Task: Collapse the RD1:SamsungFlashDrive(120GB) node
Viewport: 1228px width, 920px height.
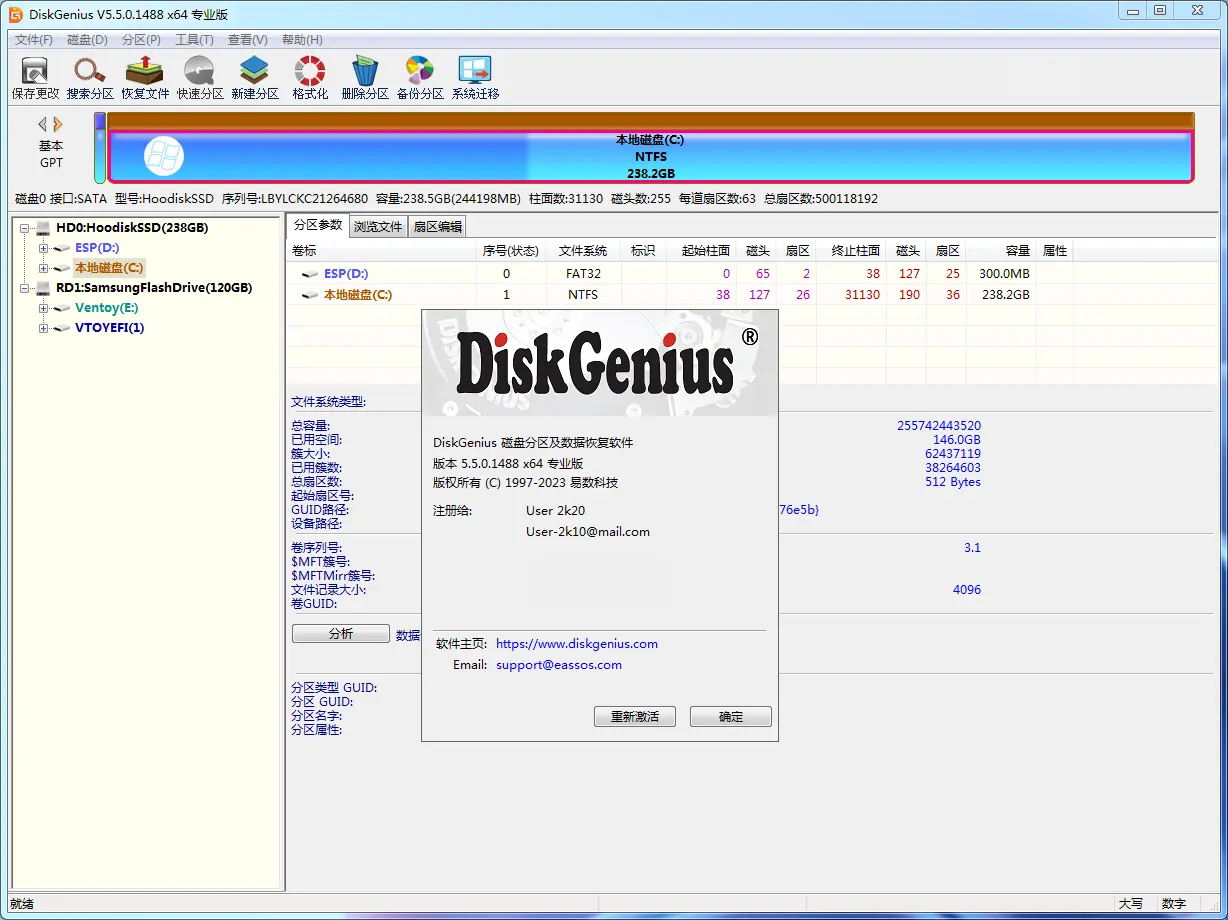Action: (x=25, y=288)
